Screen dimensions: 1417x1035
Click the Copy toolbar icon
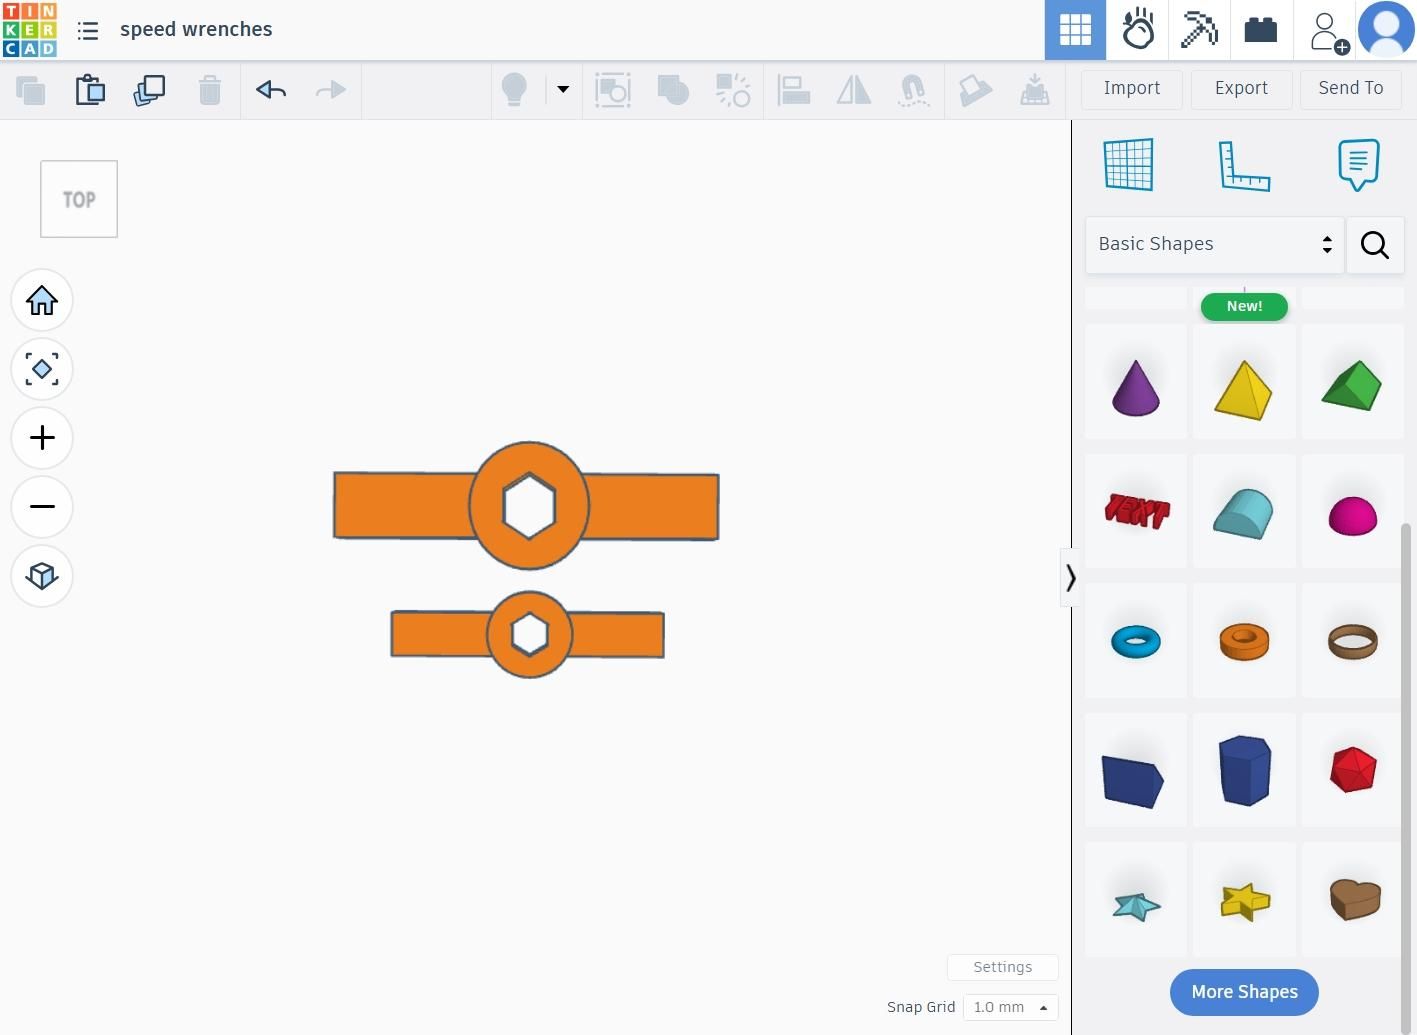(x=30, y=90)
